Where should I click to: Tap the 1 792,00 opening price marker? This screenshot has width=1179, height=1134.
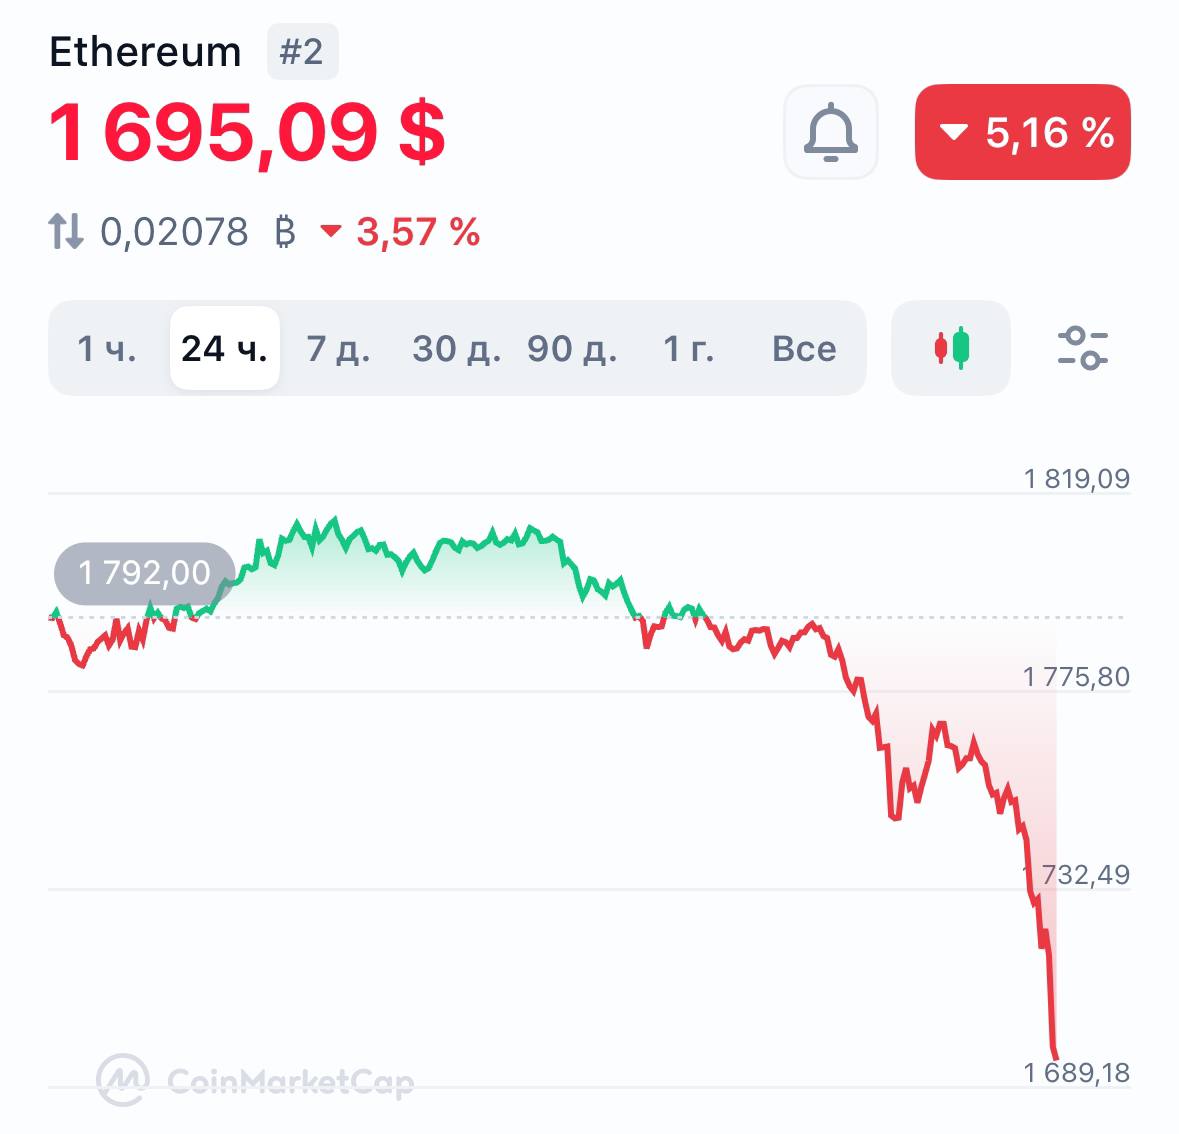(144, 573)
